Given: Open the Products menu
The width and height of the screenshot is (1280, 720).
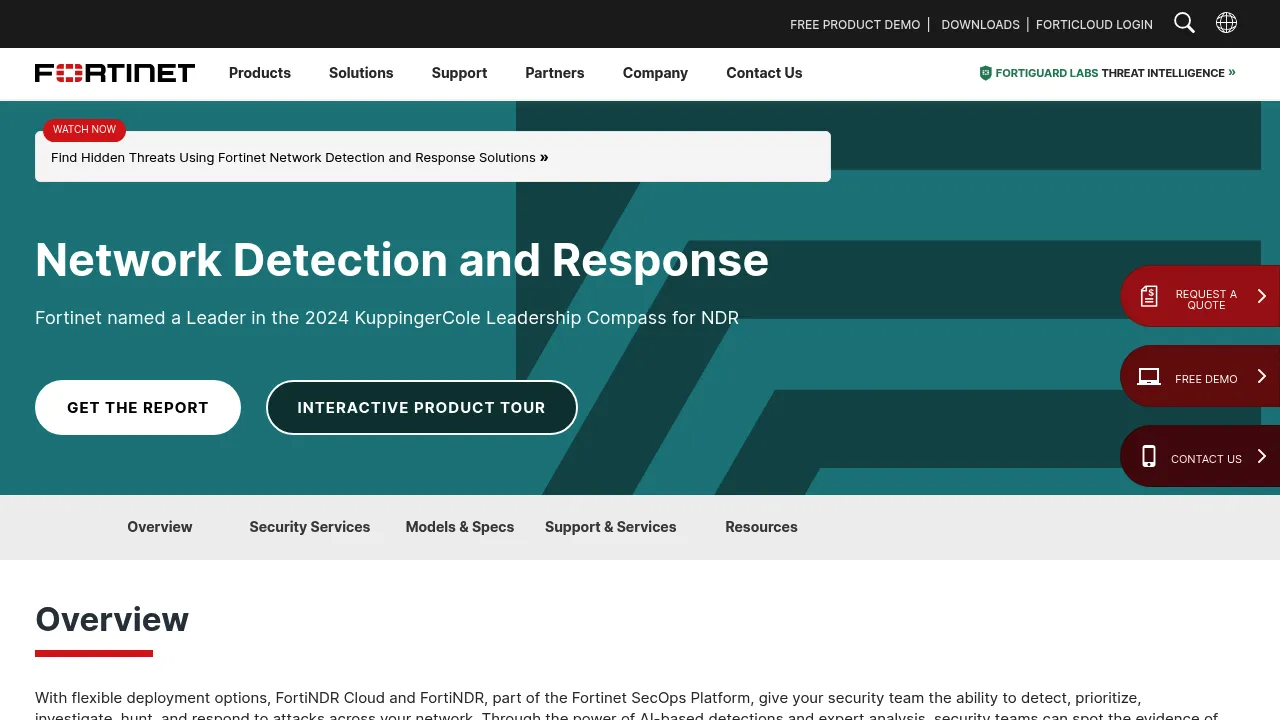Looking at the screenshot, I should [260, 73].
